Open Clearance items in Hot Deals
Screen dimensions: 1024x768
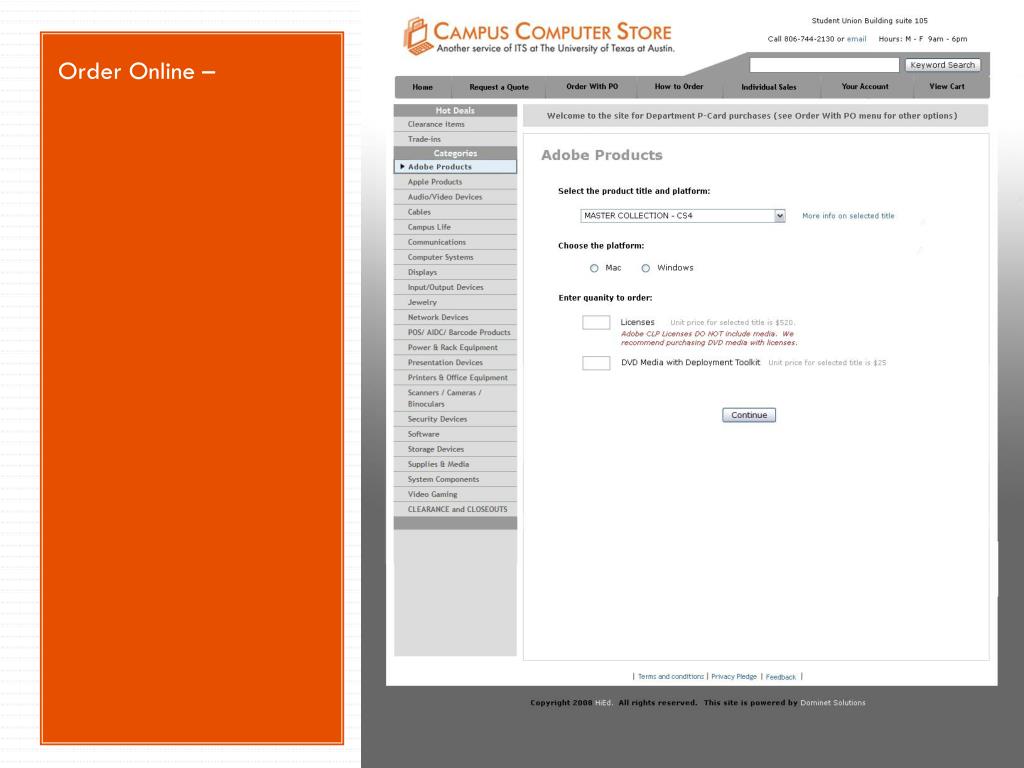455,124
